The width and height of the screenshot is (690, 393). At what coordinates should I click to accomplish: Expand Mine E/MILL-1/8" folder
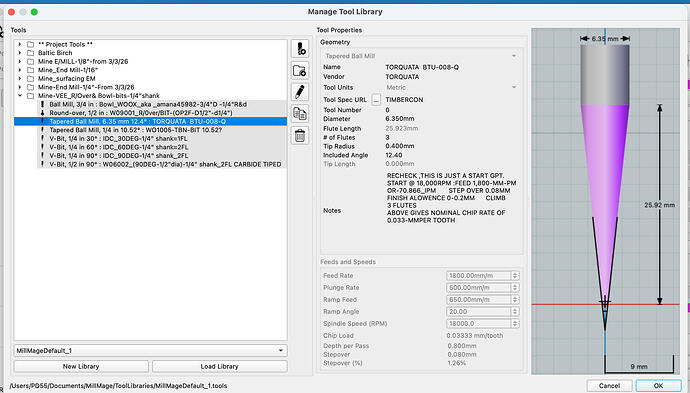[x=19, y=62]
